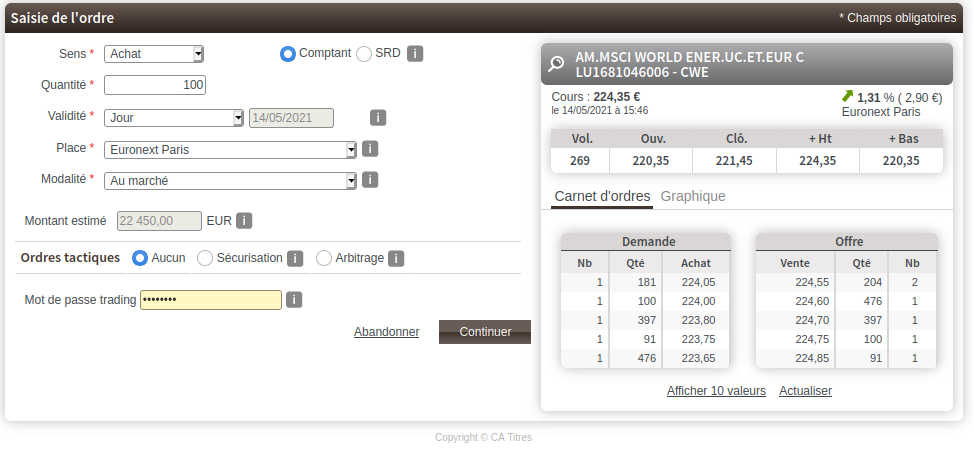Click bid price 224,00 in Demande table
The width and height of the screenshot is (974, 456).
[698, 301]
